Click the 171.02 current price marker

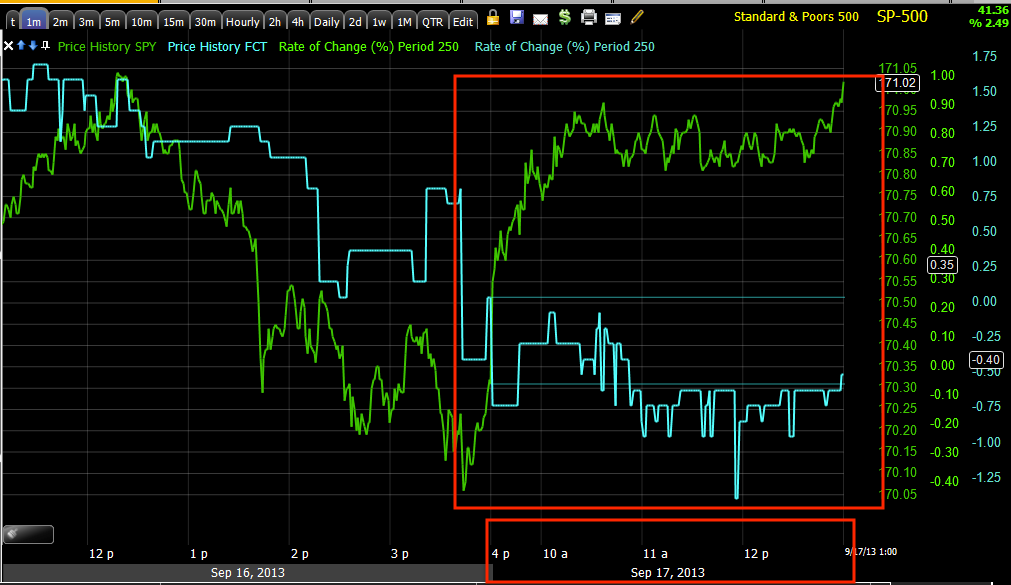898,83
